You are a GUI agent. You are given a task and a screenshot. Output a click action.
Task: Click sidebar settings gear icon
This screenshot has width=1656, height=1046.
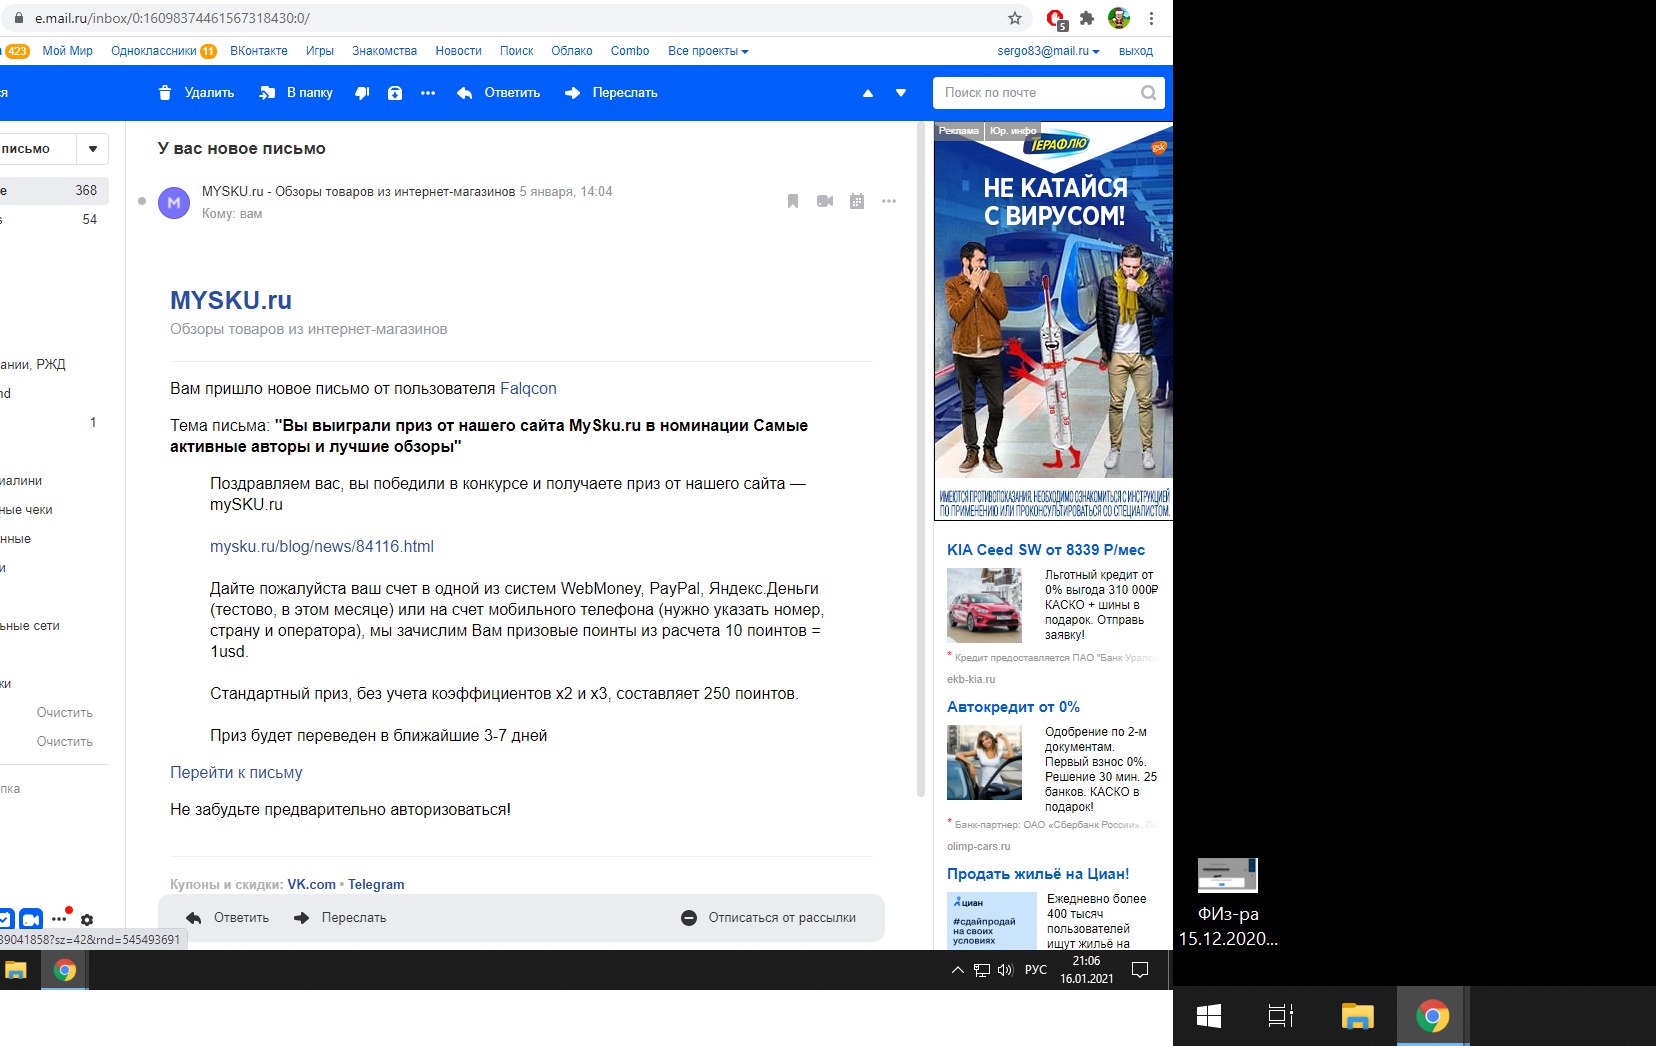[87, 920]
